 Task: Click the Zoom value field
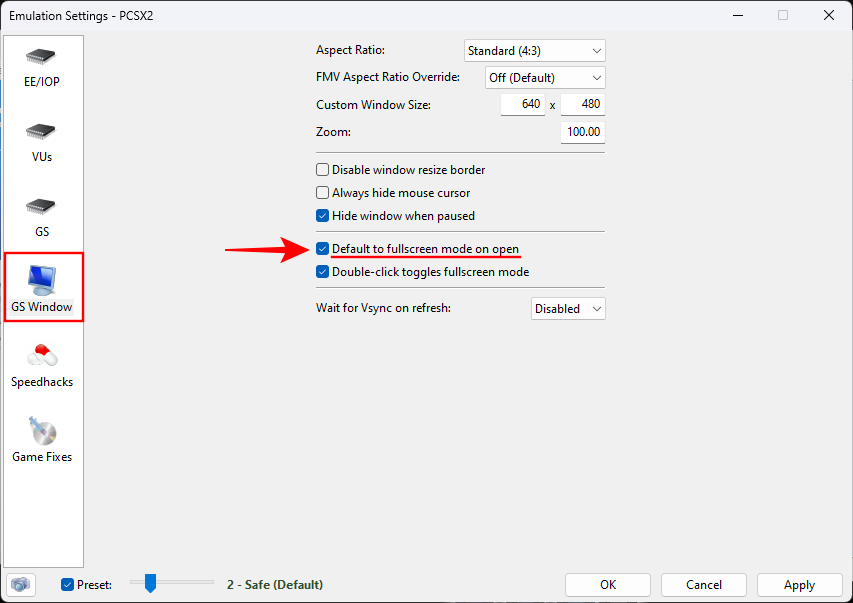click(583, 132)
